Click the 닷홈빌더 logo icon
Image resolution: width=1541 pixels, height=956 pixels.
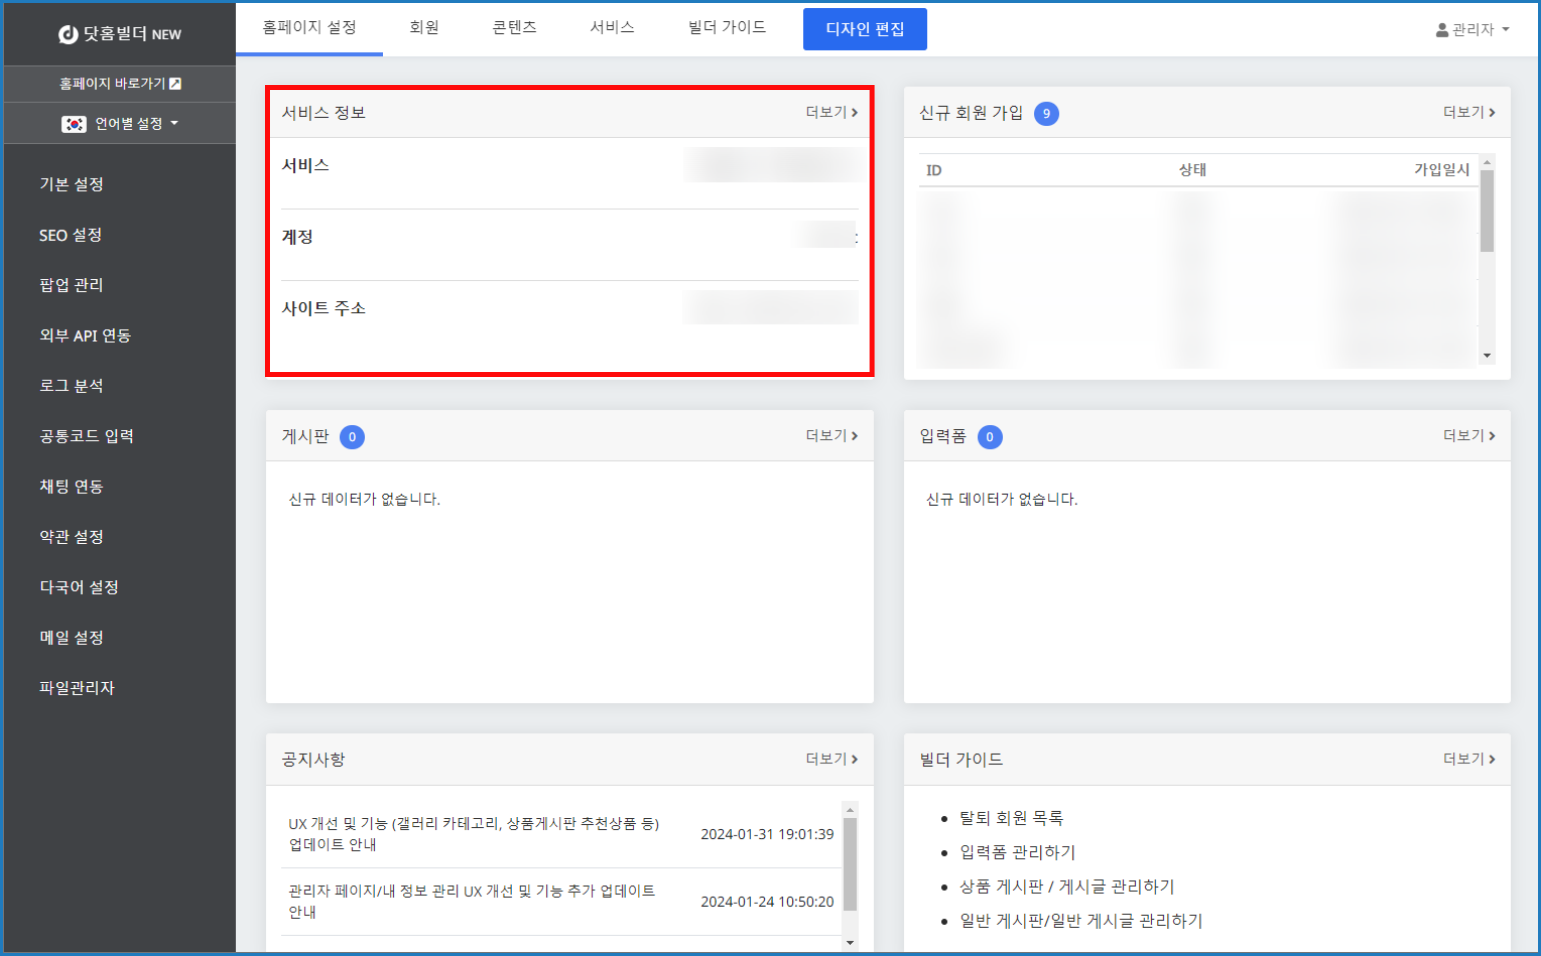(68, 34)
